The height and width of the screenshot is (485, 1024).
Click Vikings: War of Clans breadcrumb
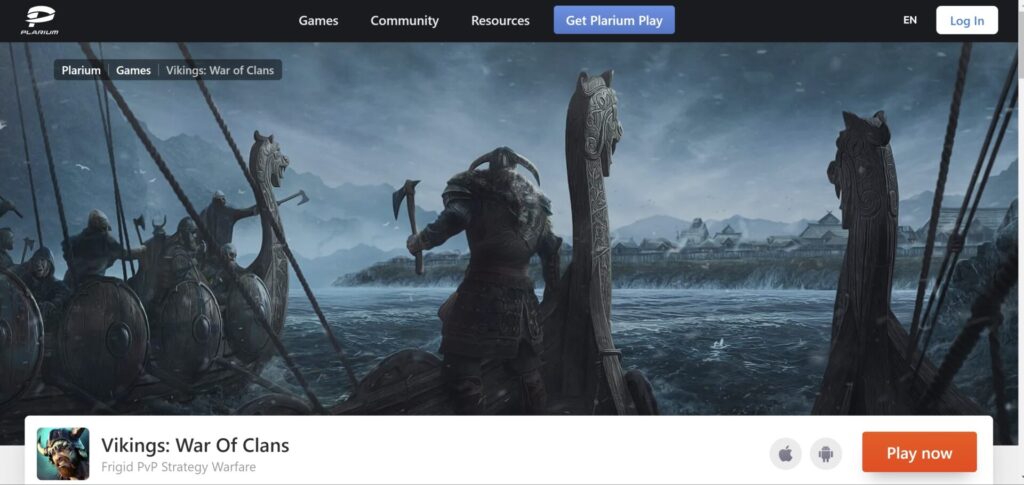click(x=220, y=70)
